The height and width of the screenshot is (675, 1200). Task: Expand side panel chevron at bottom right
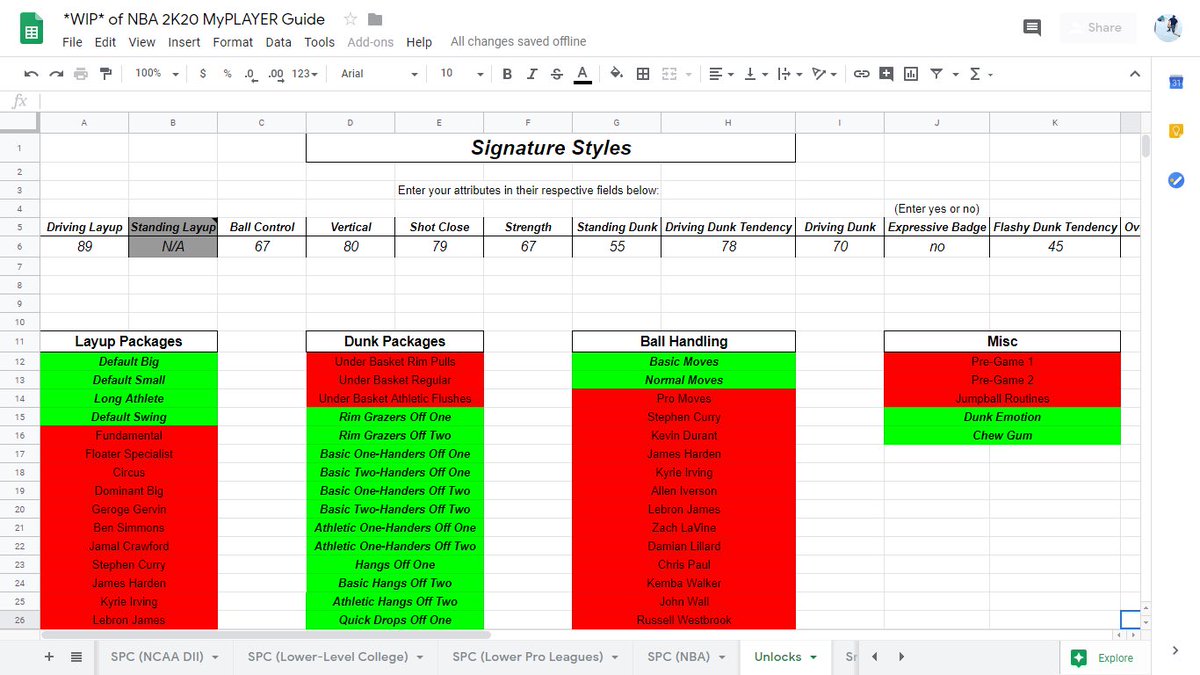[x=1175, y=651]
